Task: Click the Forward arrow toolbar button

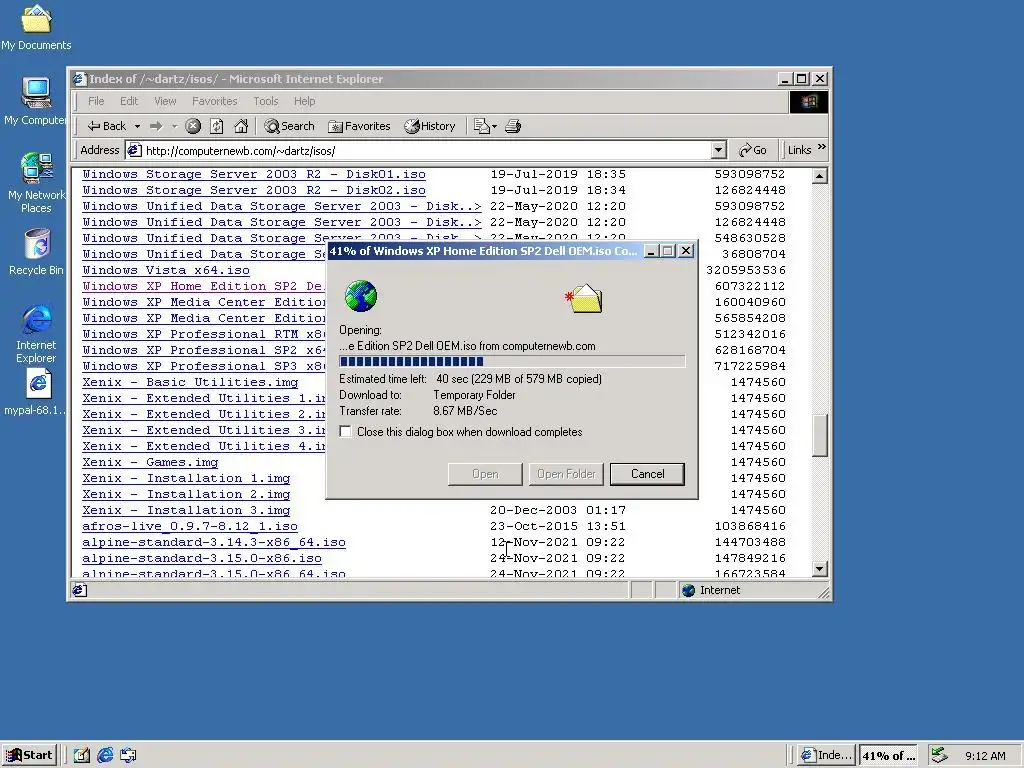Action: pyautogui.click(x=156, y=126)
